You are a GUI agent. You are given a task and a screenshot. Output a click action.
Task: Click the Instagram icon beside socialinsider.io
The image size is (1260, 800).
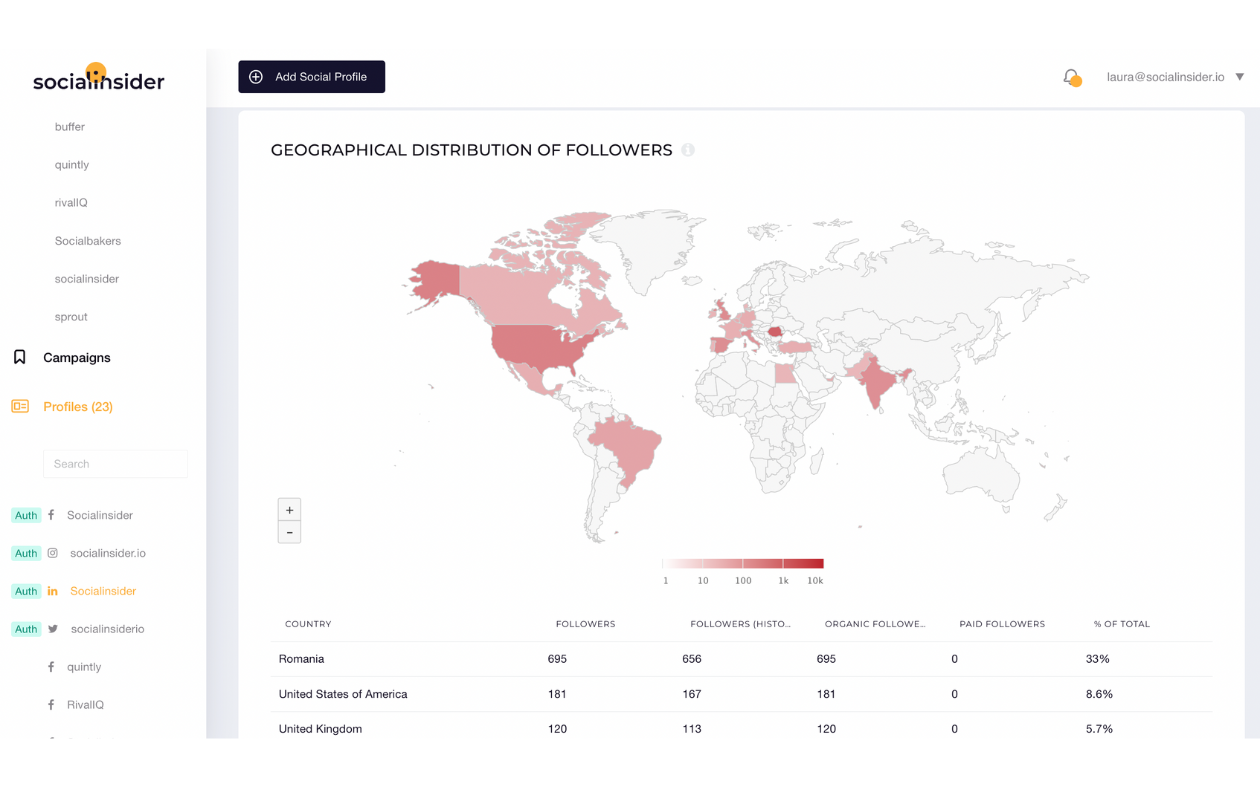click(x=53, y=553)
